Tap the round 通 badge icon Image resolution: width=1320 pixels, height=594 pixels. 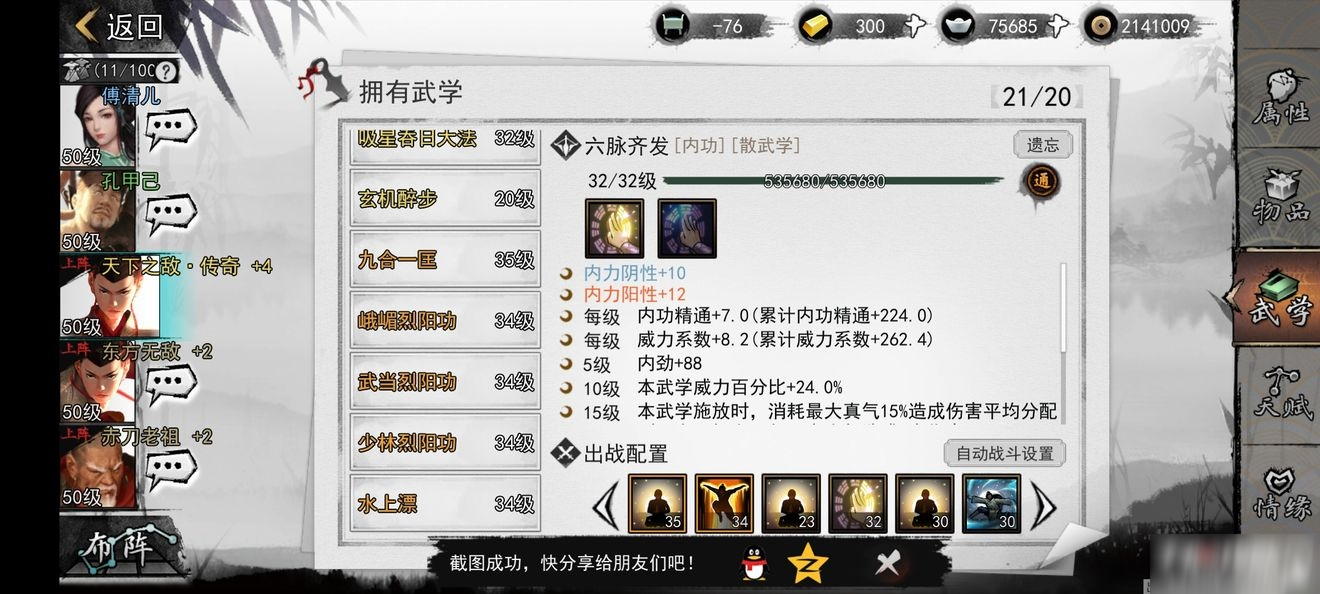(x=1040, y=182)
